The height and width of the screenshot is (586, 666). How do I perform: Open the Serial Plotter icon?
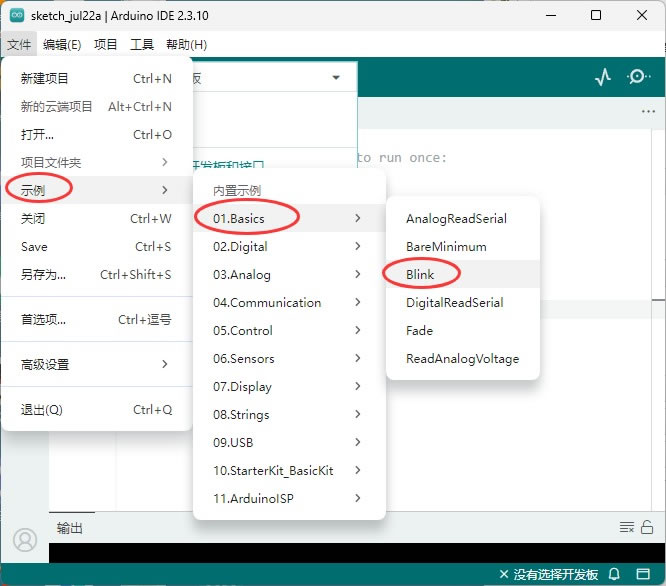click(603, 77)
